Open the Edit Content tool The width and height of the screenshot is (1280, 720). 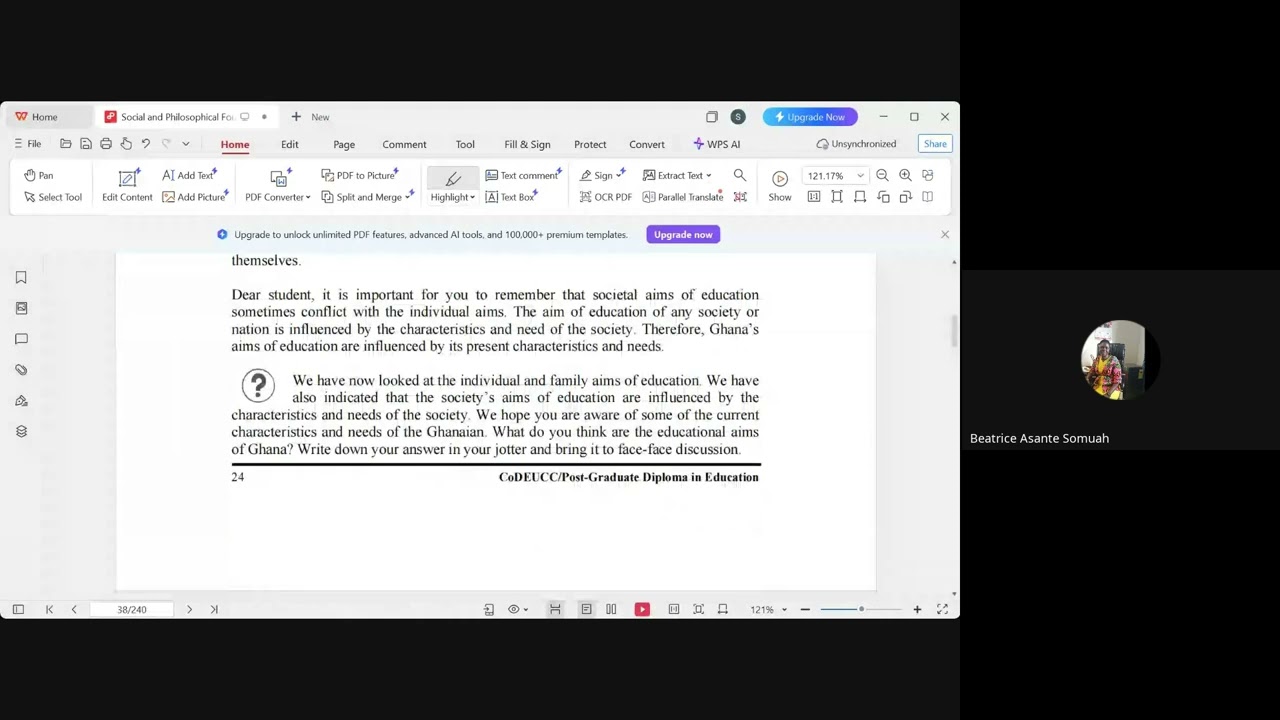pyautogui.click(x=127, y=185)
